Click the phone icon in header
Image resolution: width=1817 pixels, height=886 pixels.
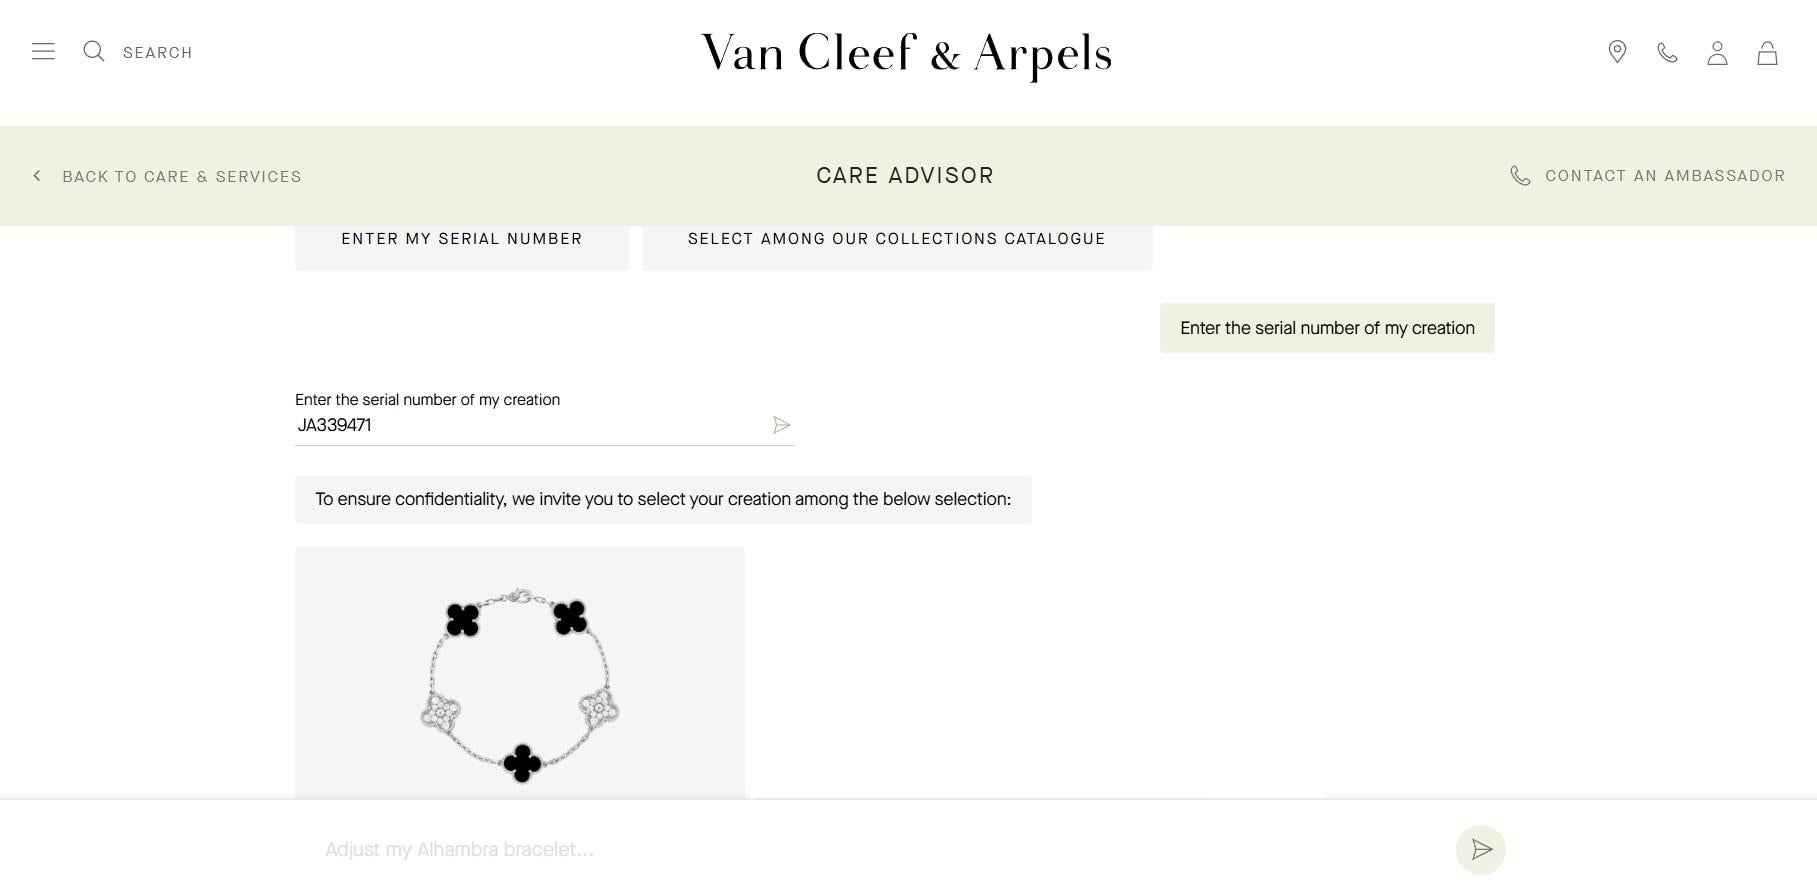tap(1667, 52)
